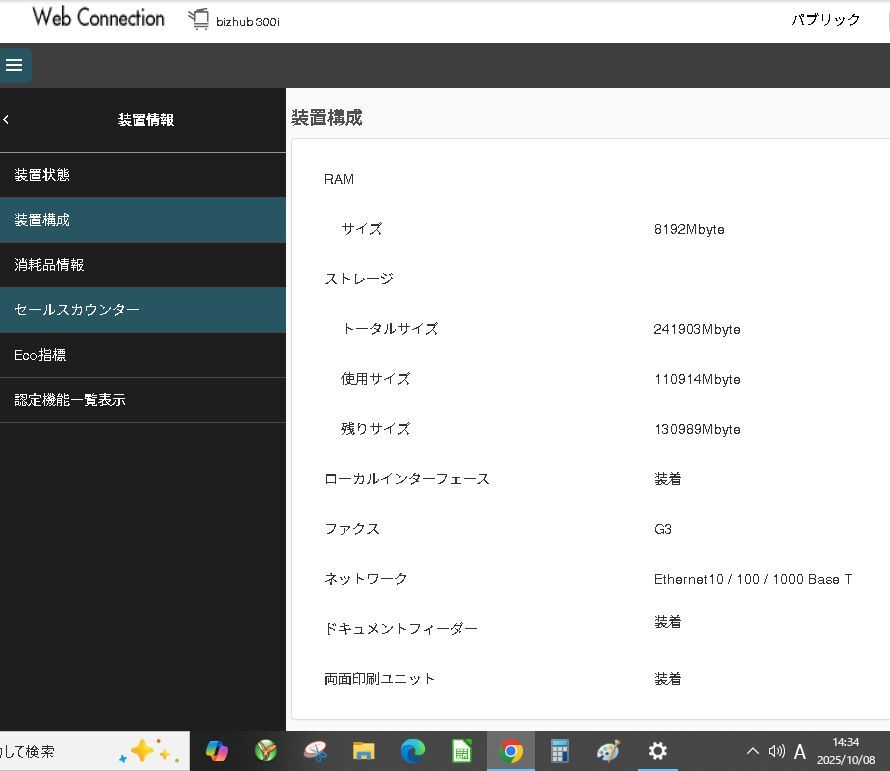Open Microsoft Edge from the taskbar

click(x=412, y=750)
